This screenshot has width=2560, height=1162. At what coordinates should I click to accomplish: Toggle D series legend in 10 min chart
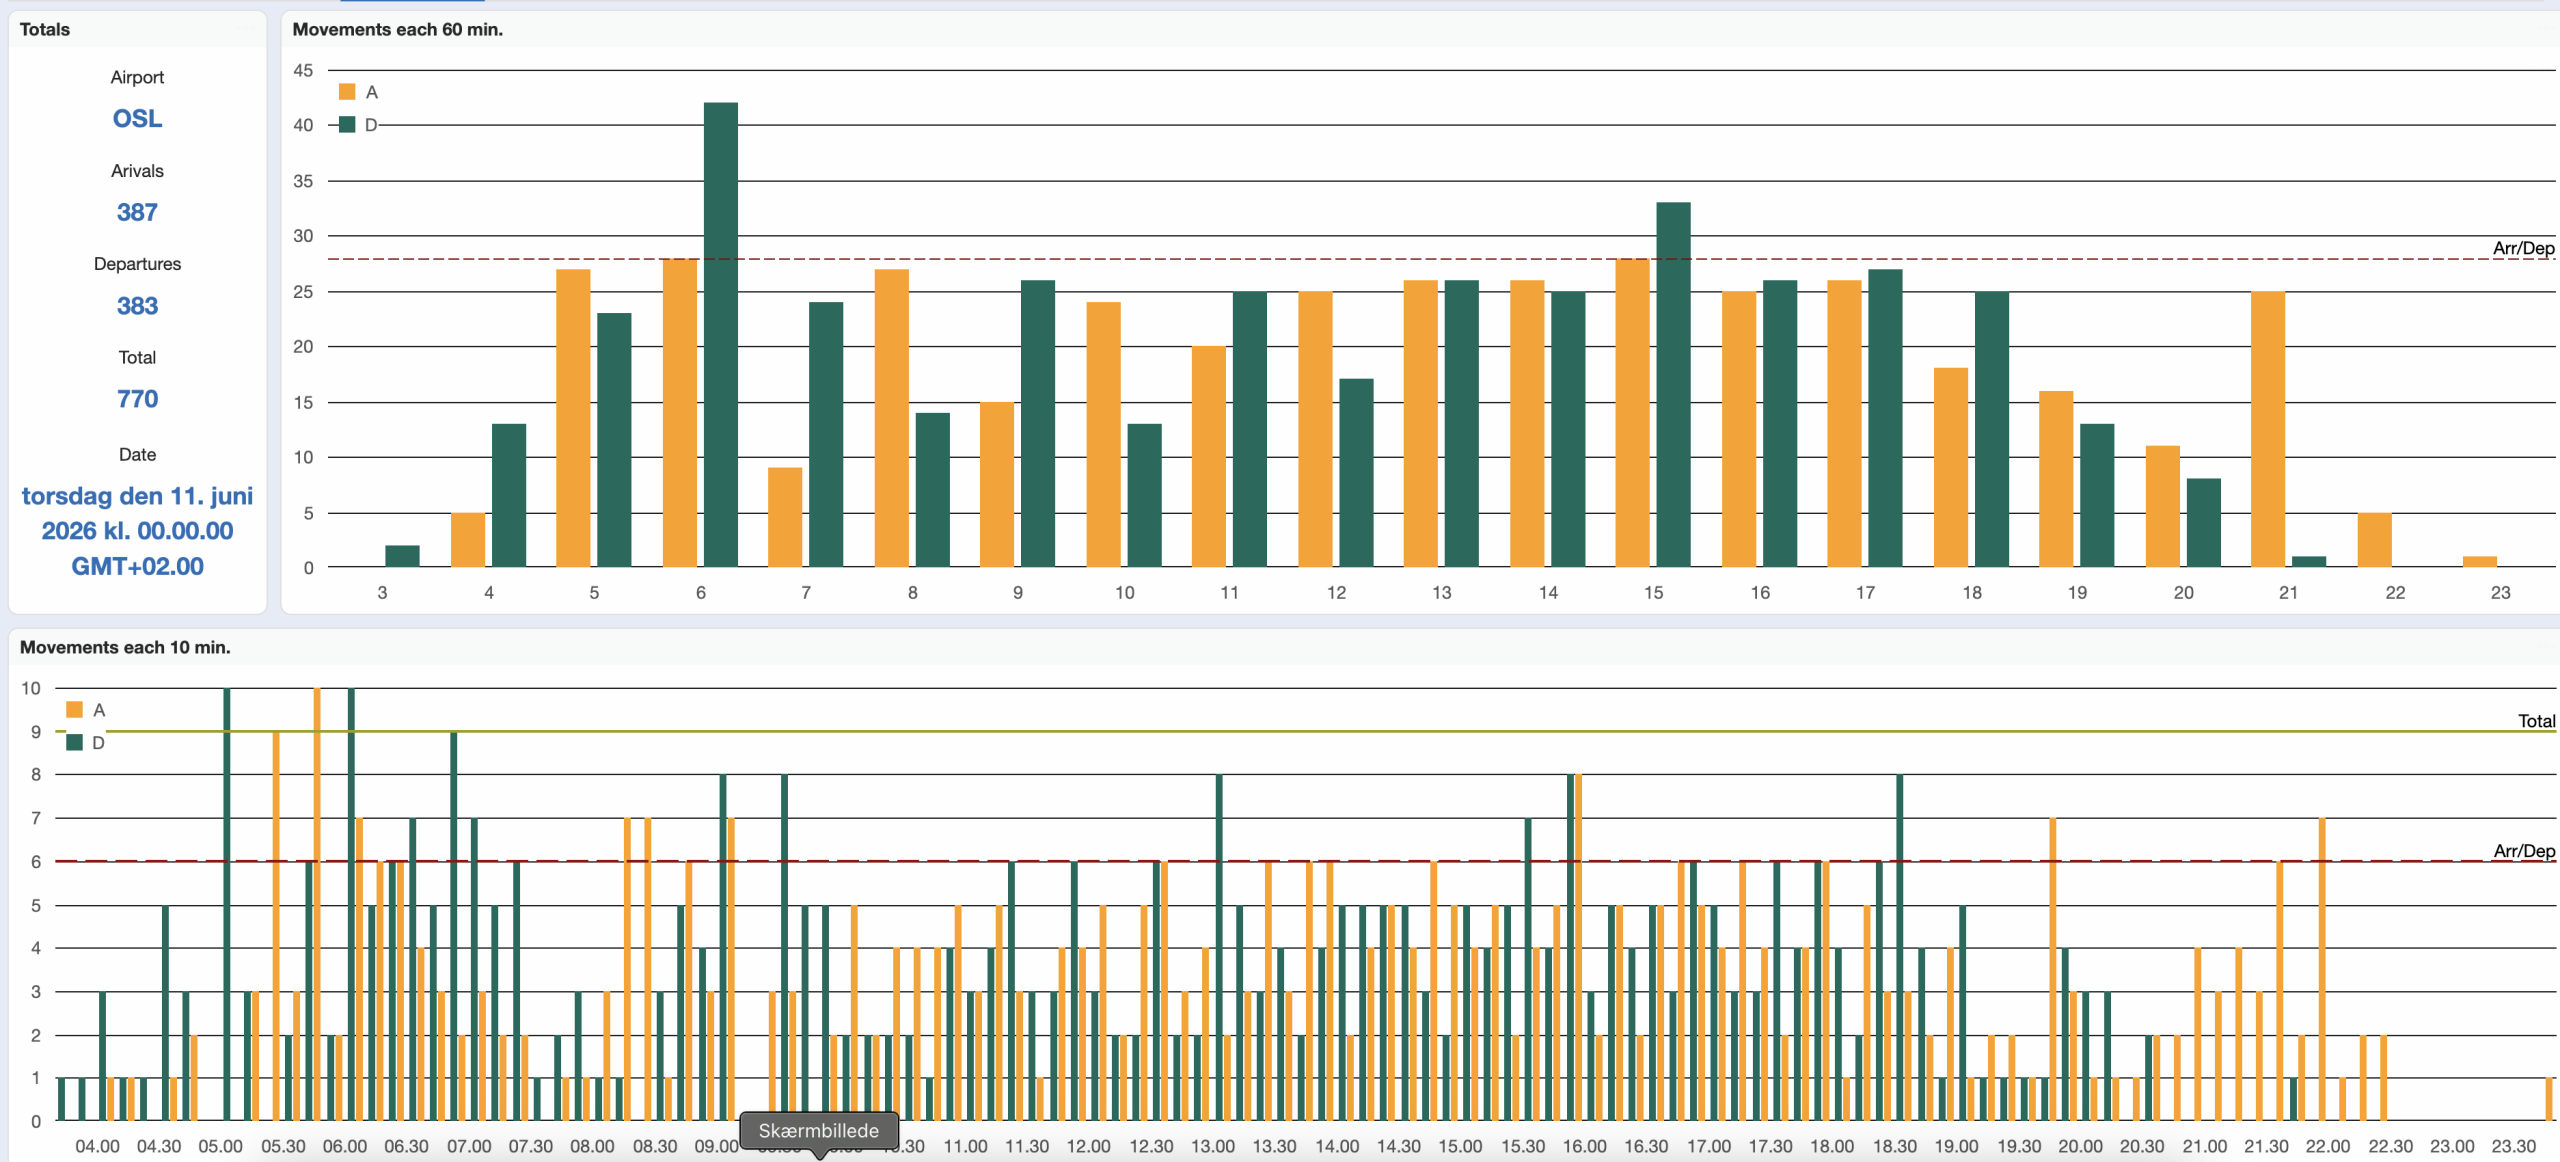coord(75,743)
